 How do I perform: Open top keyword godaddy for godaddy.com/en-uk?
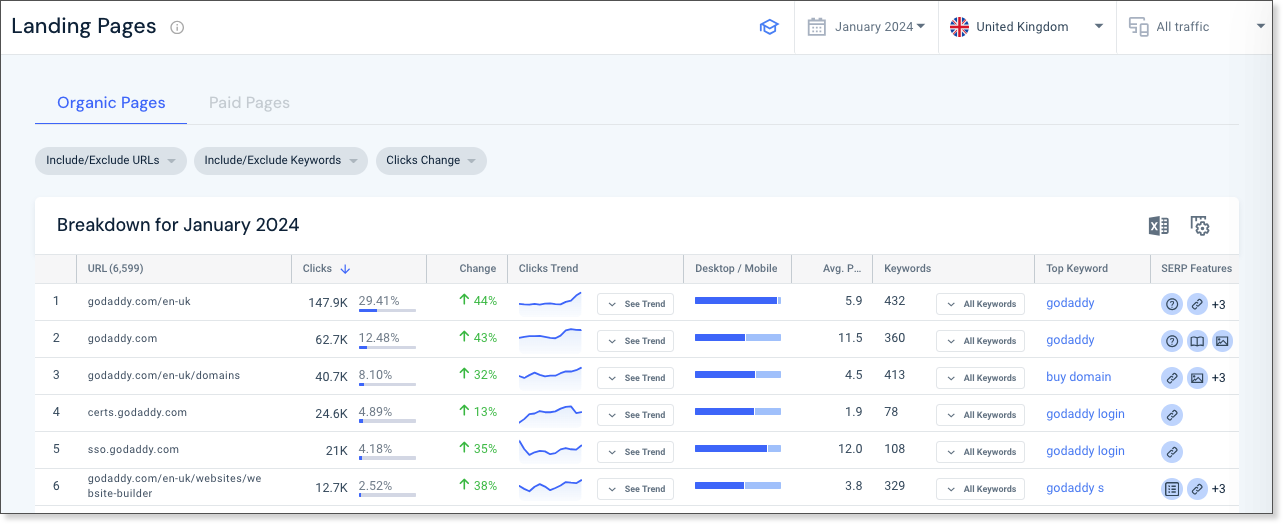[x=1070, y=304]
